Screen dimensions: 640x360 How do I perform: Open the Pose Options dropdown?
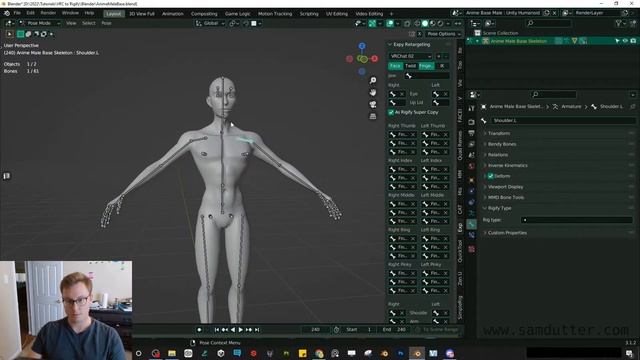(x=443, y=34)
